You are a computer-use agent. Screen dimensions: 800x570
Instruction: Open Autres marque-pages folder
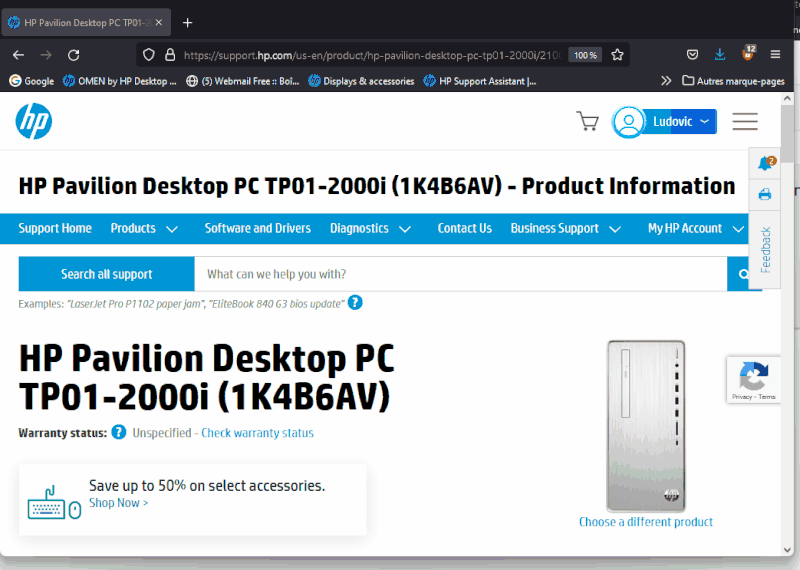click(733, 81)
